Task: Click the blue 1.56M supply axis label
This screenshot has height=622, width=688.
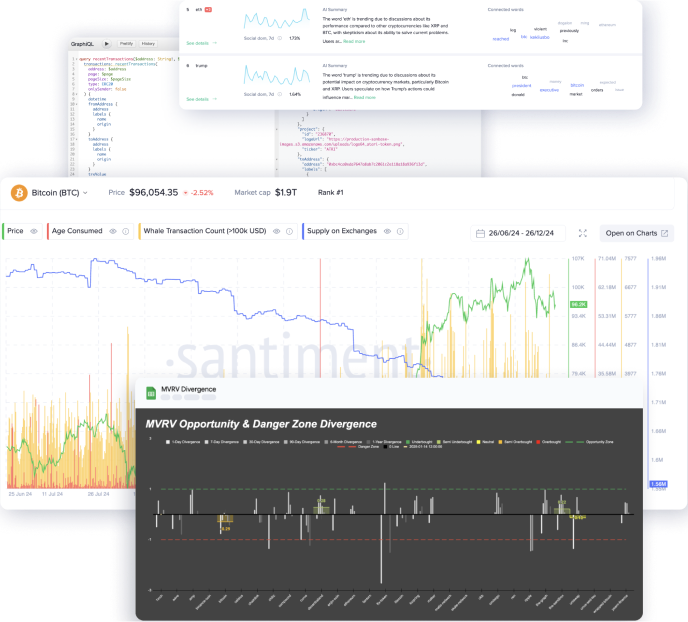Action: point(658,484)
